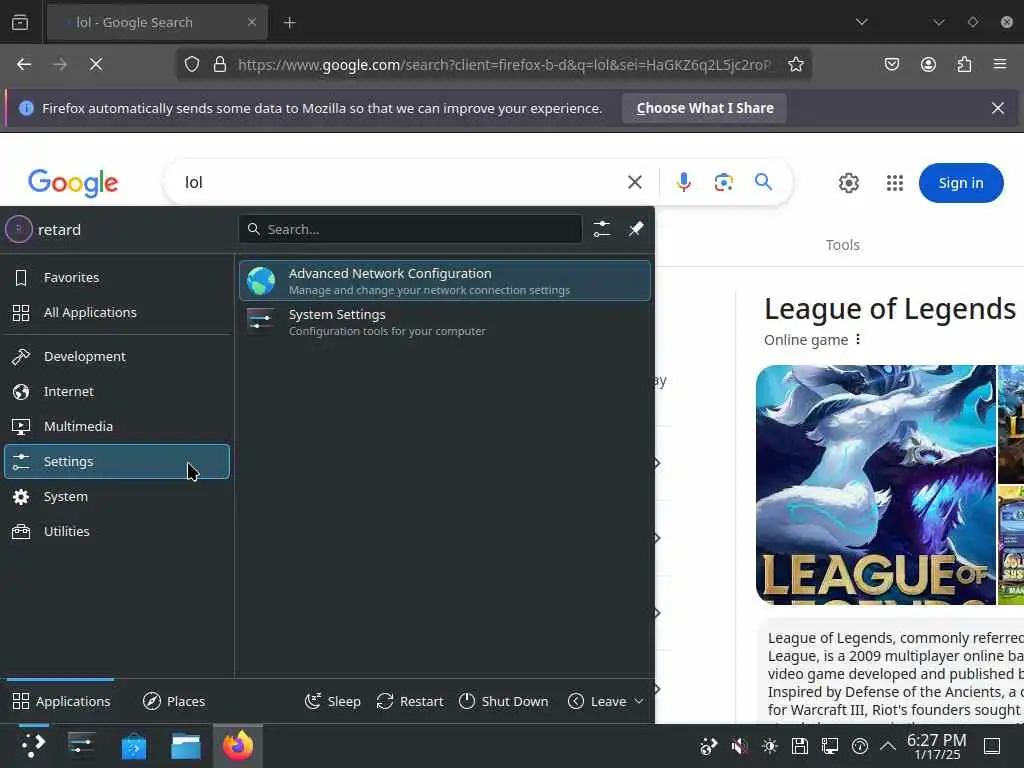Click the Sign in button
The width and height of the screenshot is (1024, 768).
click(x=961, y=183)
